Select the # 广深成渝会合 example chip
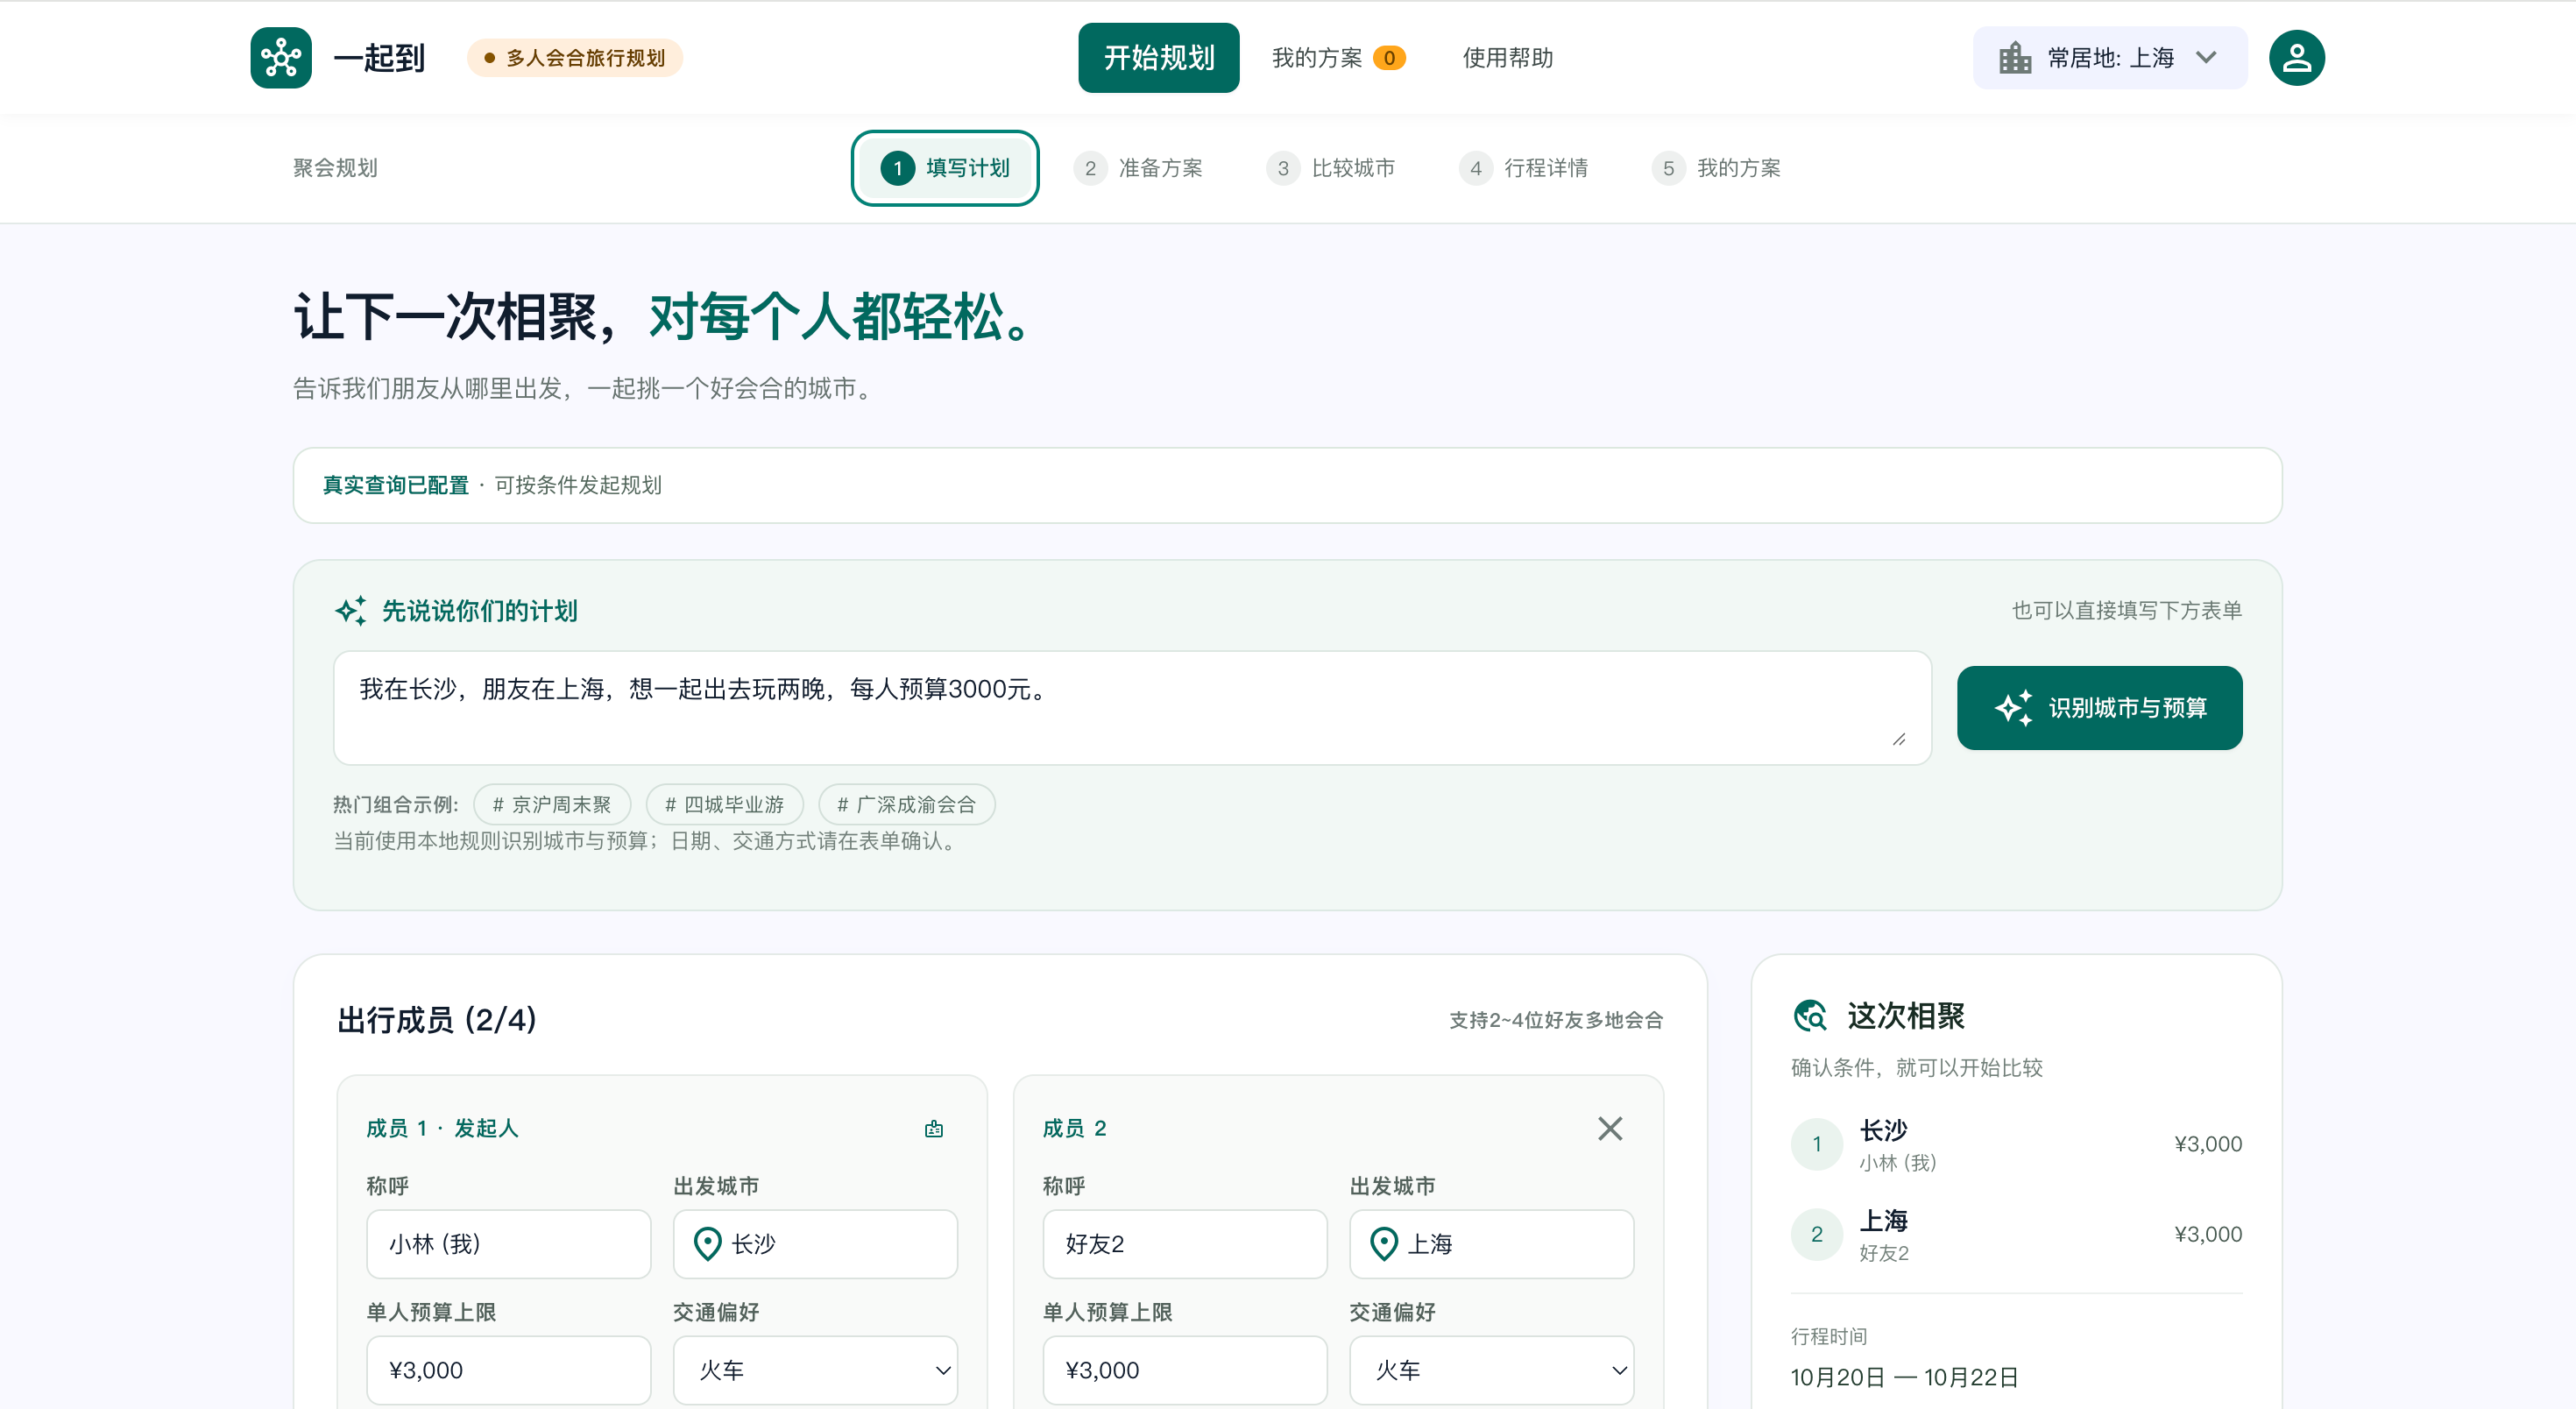Screen dimensions: 2576x1409 click(x=906, y=804)
